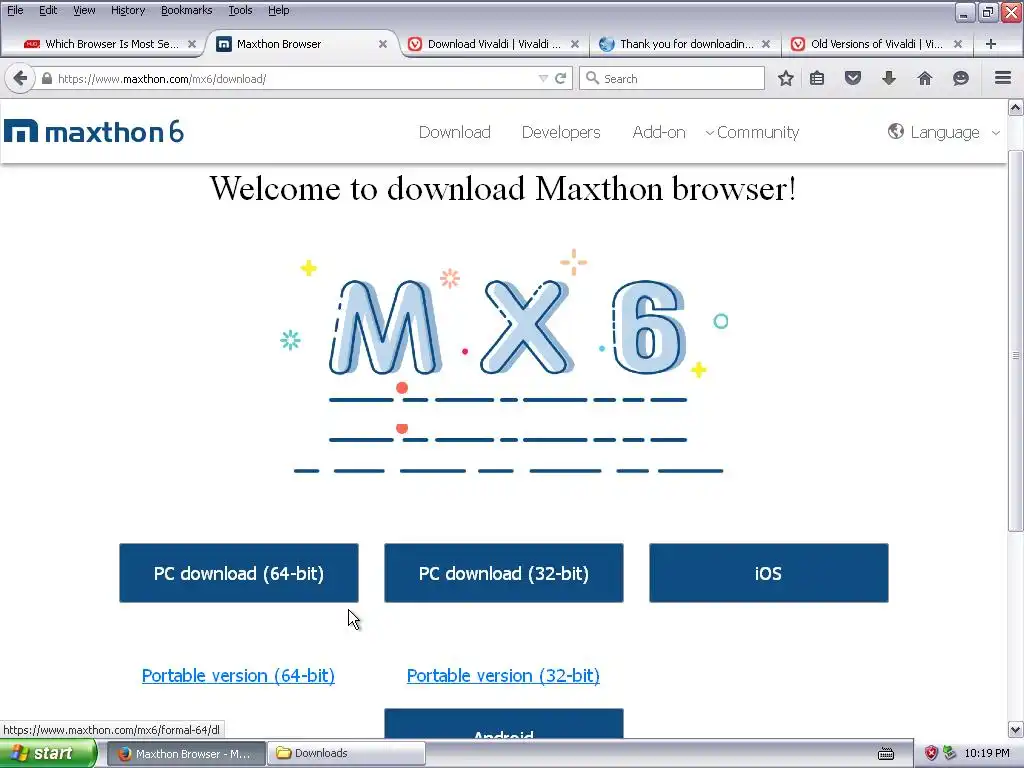Click the padlock site security icon
Screen dimensions: 1024x768
pyautogui.click(x=46, y=78)
